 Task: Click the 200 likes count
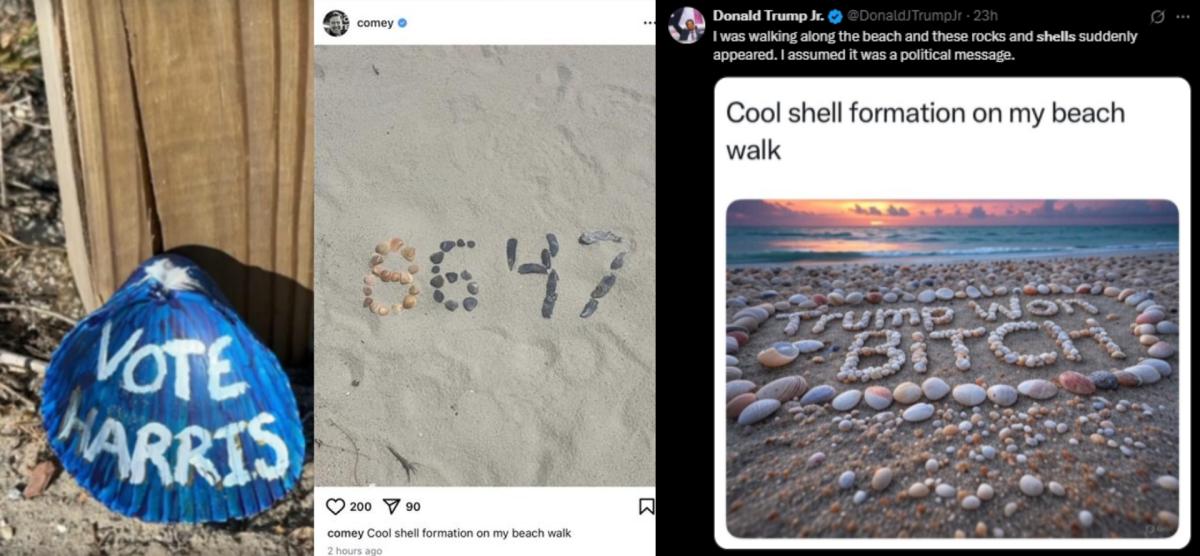pyautogui.click(x=361, y=507)
